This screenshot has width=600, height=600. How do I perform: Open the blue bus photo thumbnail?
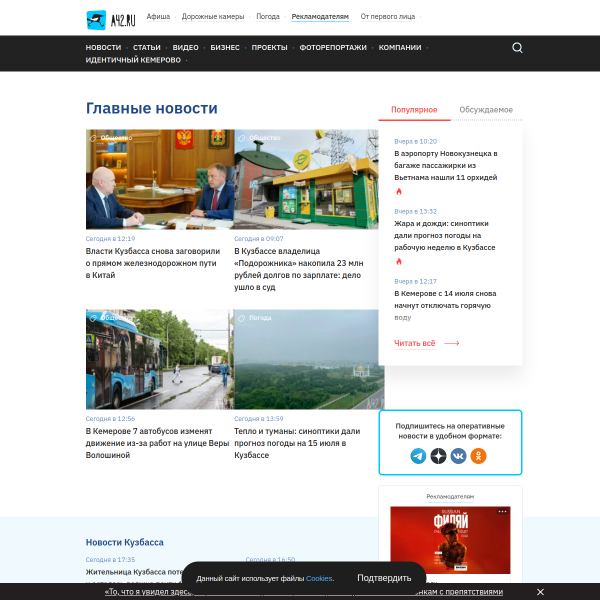(x=159, y=359)
